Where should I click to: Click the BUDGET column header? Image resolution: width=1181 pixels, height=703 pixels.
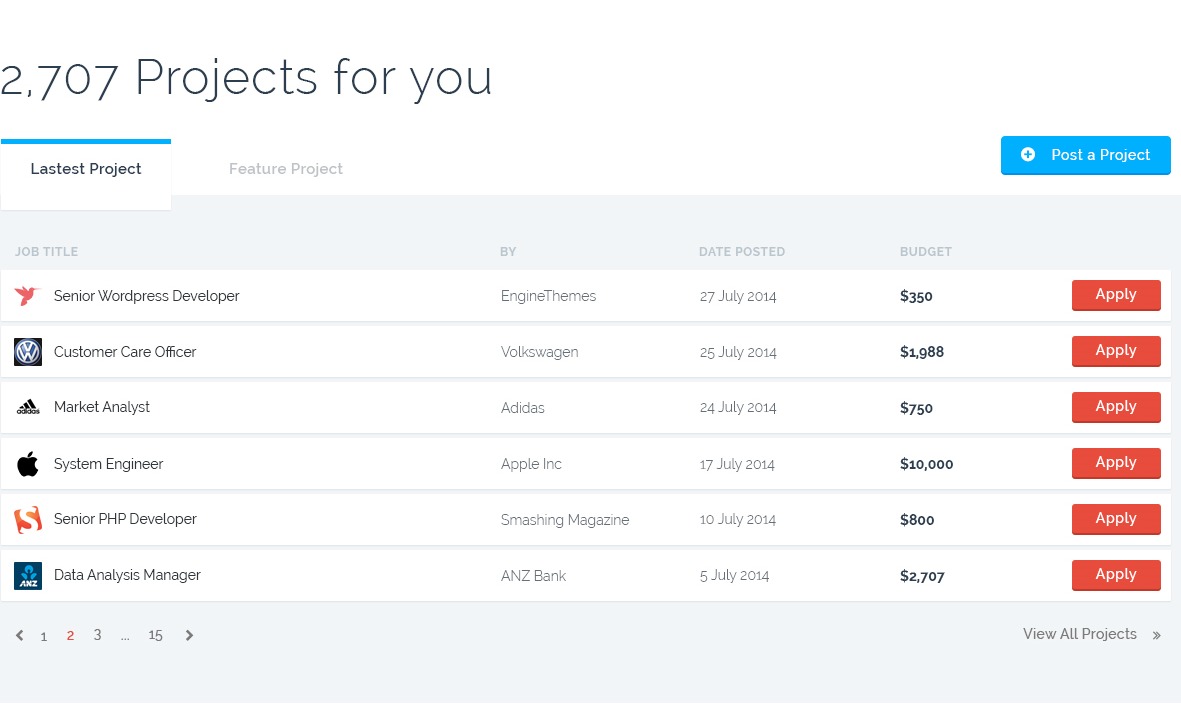click(926, 252)
